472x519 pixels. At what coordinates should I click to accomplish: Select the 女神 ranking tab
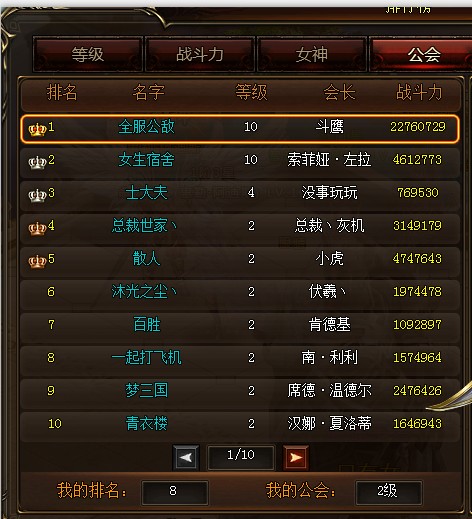[x=312, y=54]
